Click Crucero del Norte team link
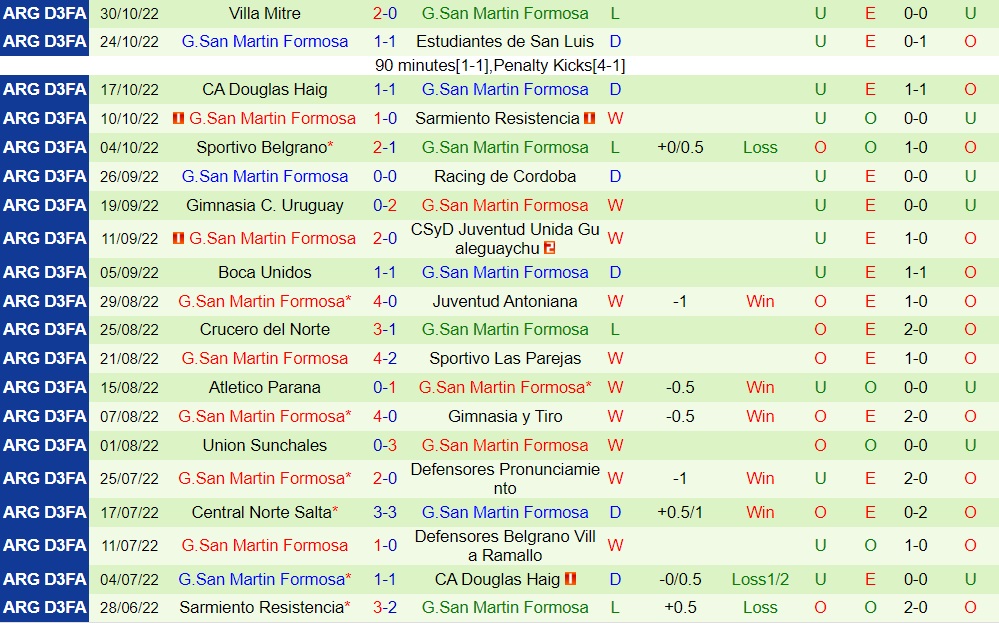This screenshot has width=999, height=623. 264,329
